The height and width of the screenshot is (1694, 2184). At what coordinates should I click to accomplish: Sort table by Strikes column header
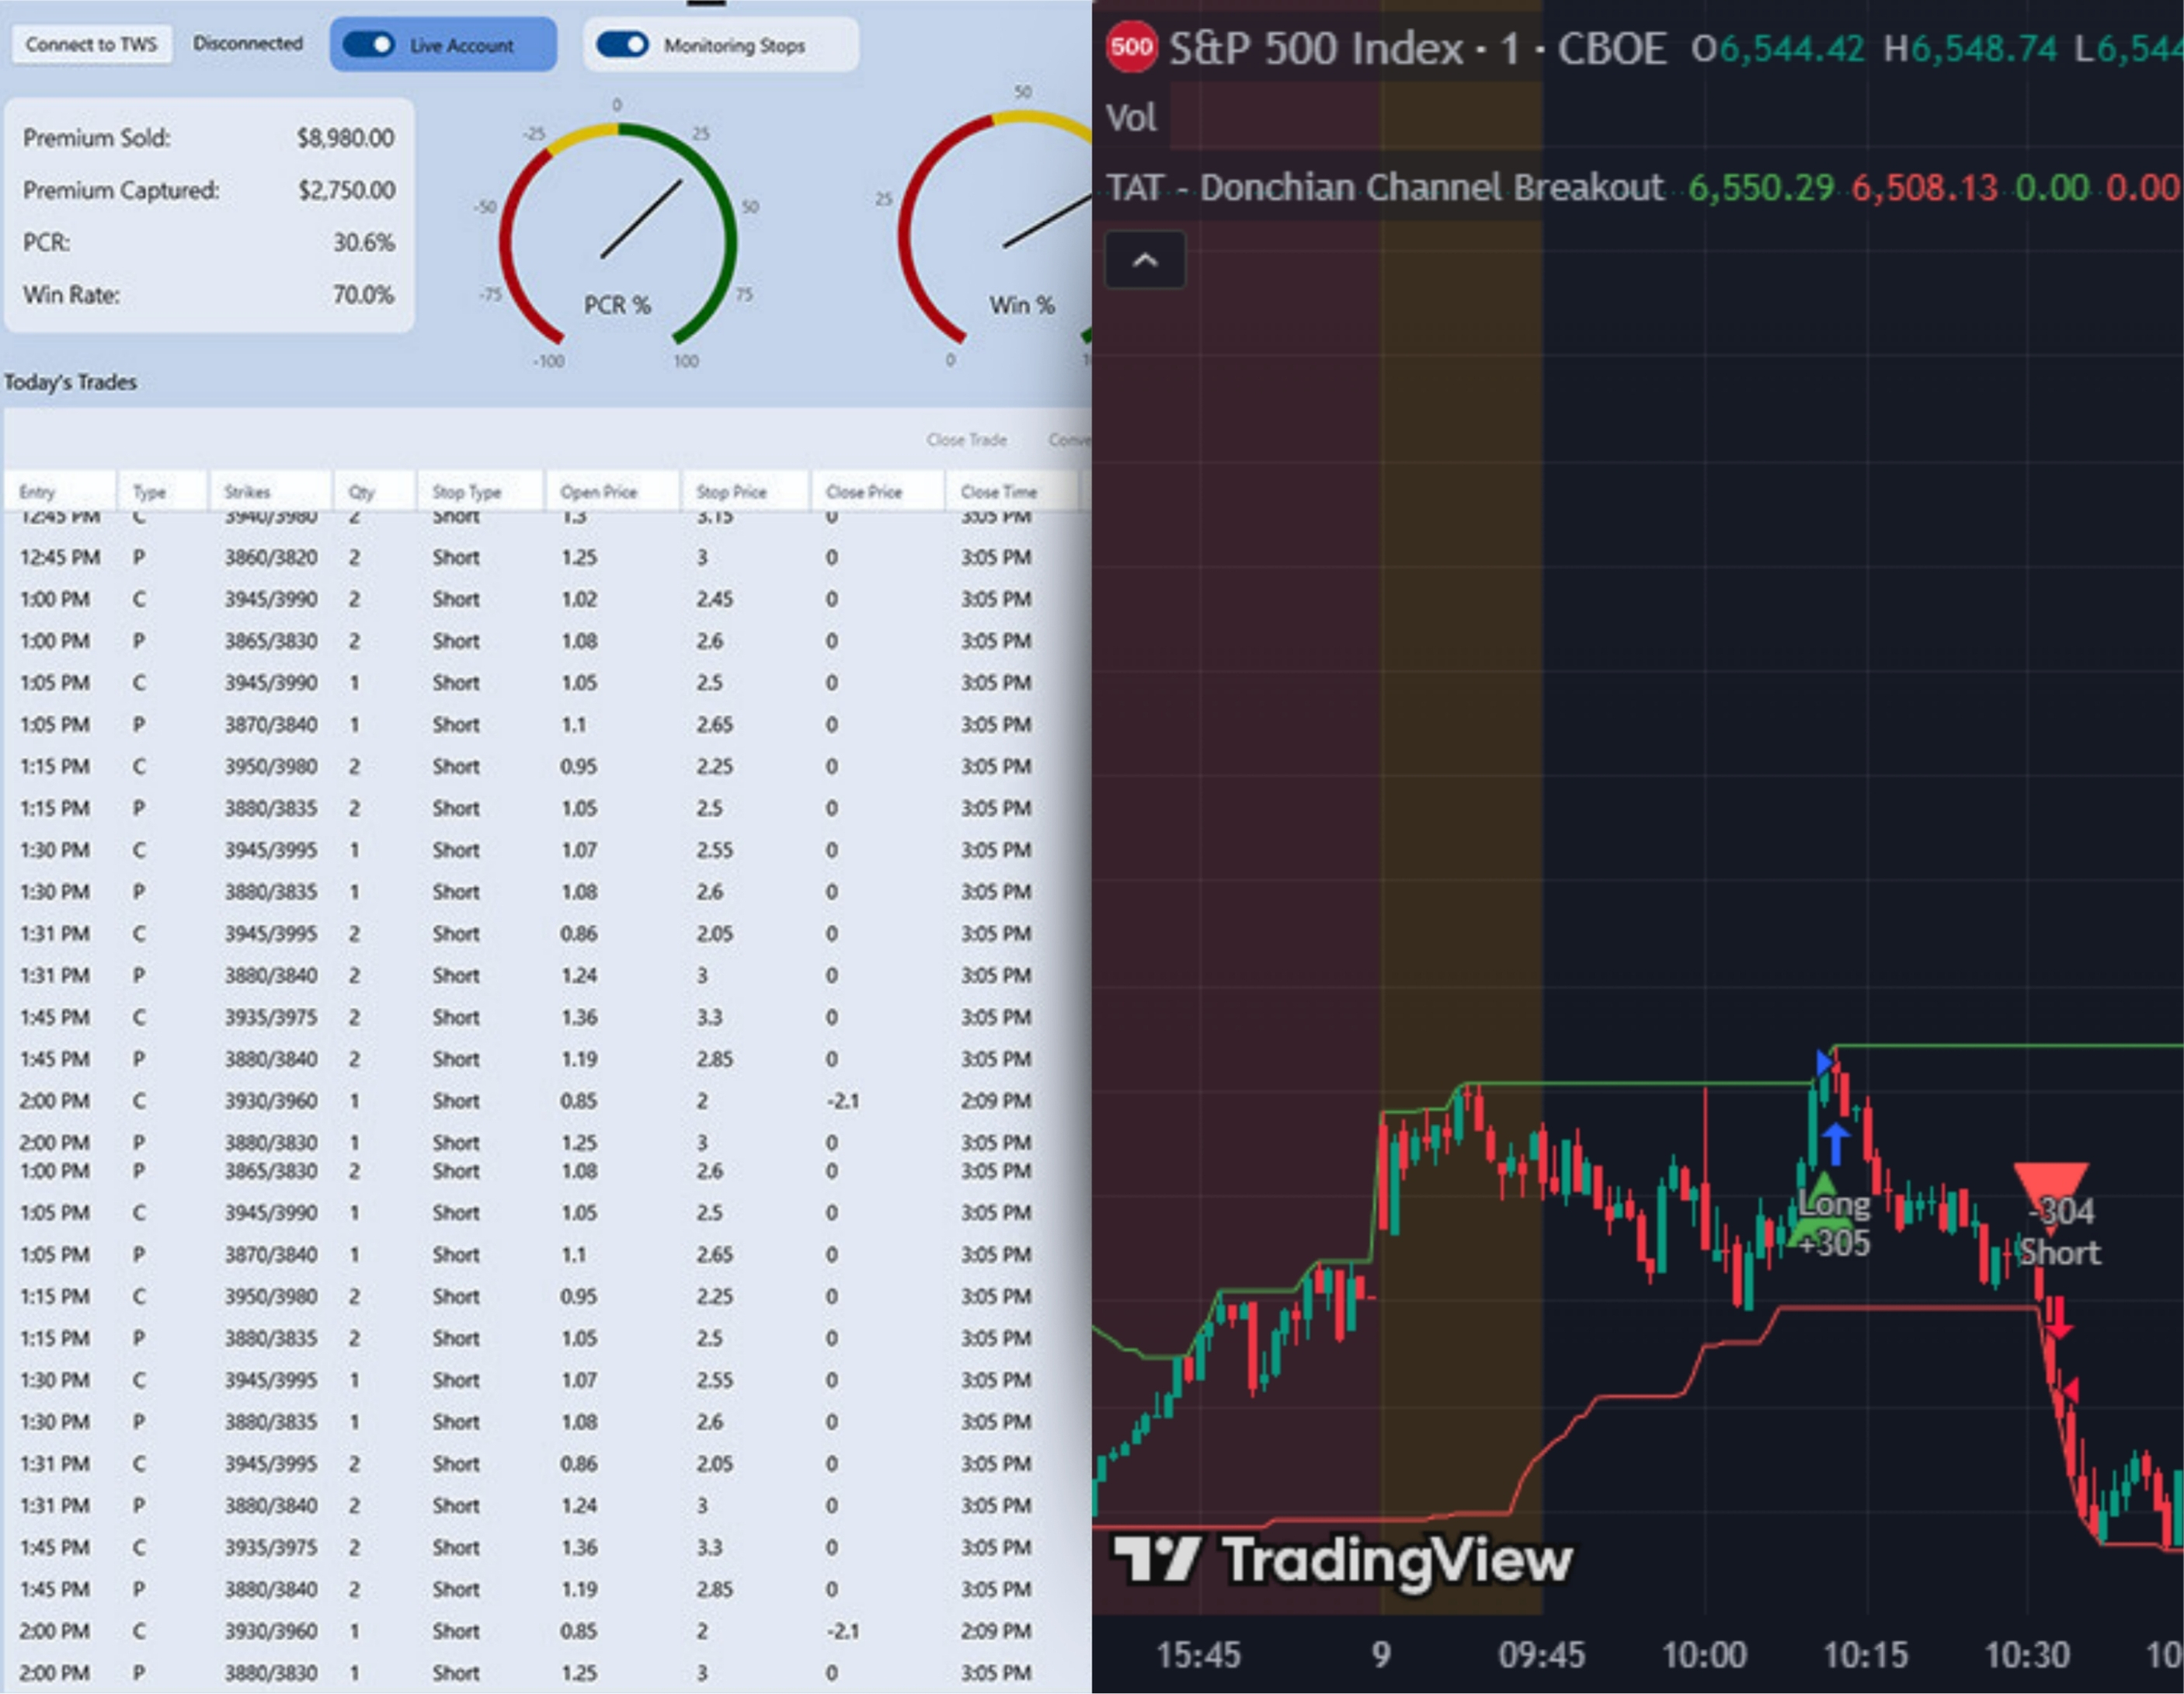[247, 492]
